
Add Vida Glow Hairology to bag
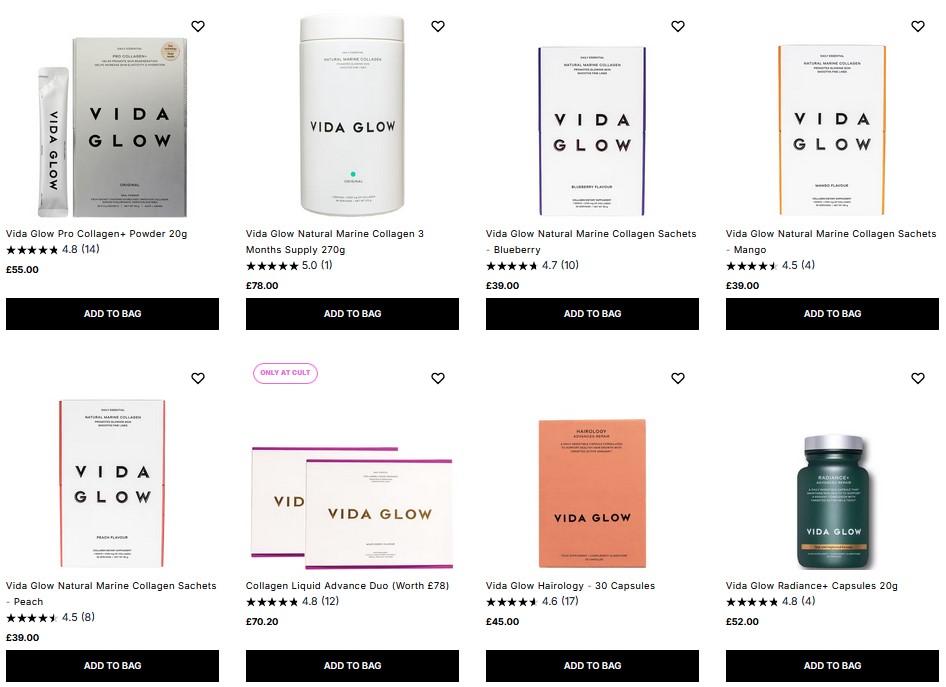click(x=592, y=665)
